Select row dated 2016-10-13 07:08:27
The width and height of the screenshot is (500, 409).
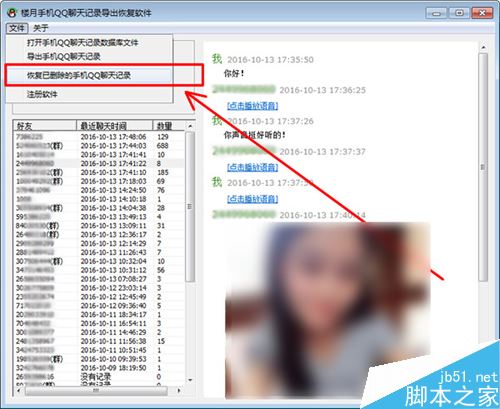[x=99, y=279]
